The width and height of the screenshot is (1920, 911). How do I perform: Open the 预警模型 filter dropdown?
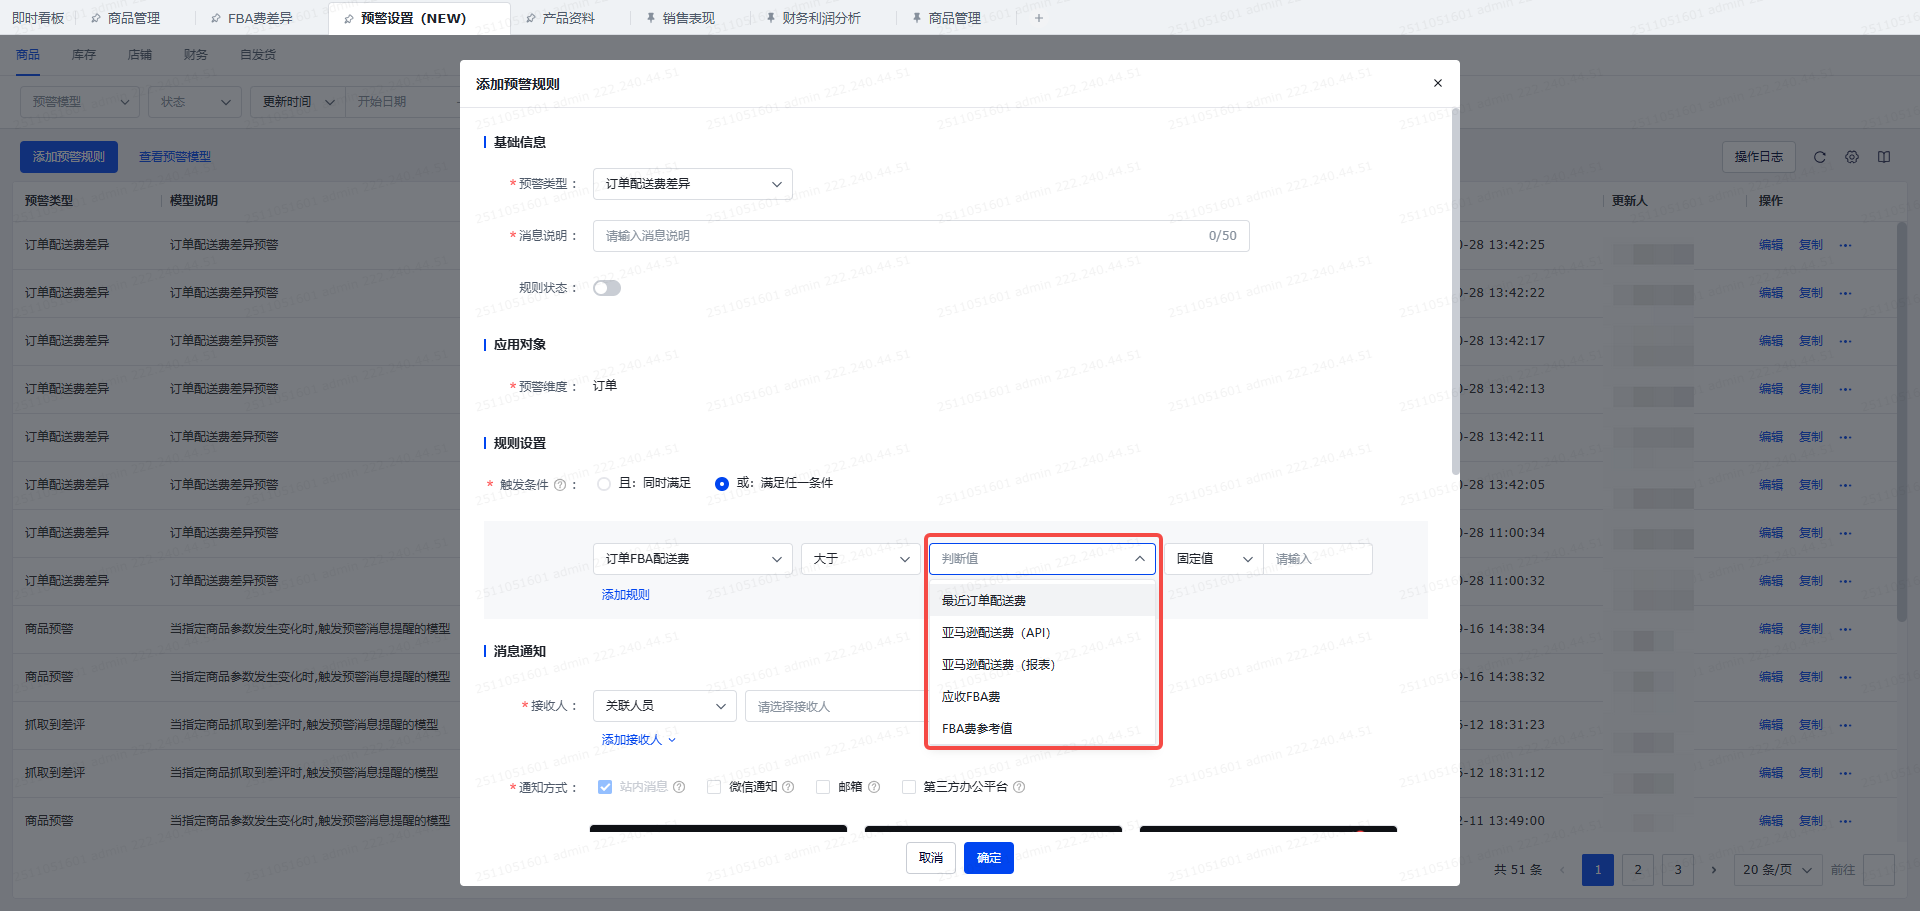pyautogui.click(x=80, y=102)
